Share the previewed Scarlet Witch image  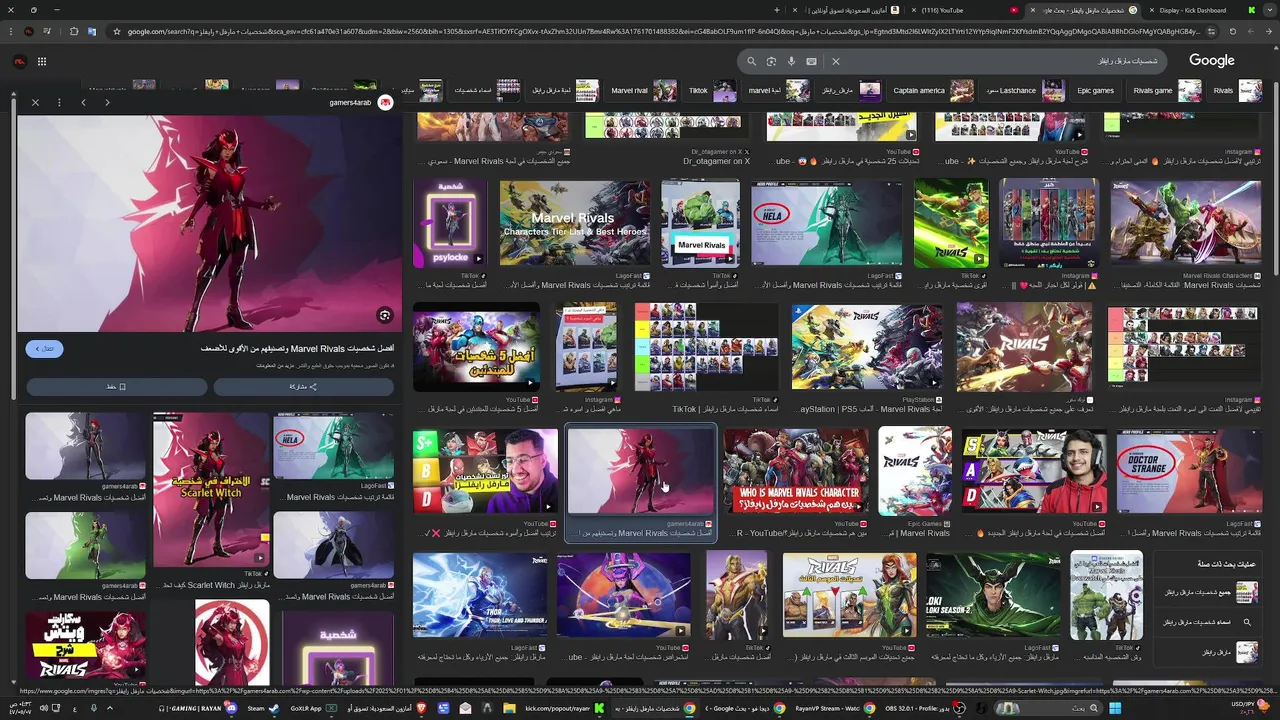(304, 386)
